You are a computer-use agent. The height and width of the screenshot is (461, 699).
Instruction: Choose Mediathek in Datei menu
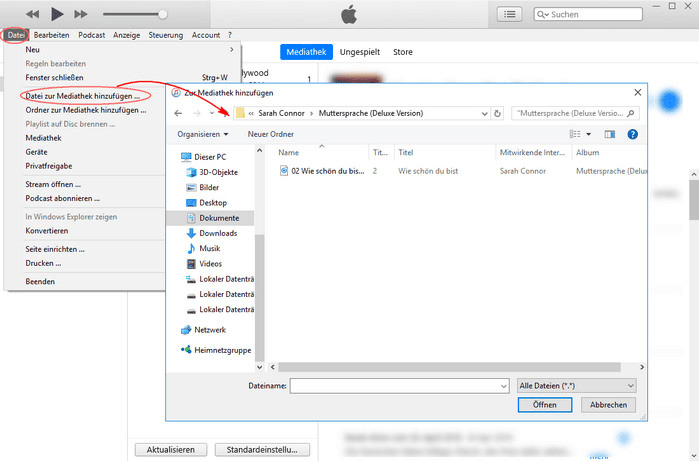tap(43, 138)
